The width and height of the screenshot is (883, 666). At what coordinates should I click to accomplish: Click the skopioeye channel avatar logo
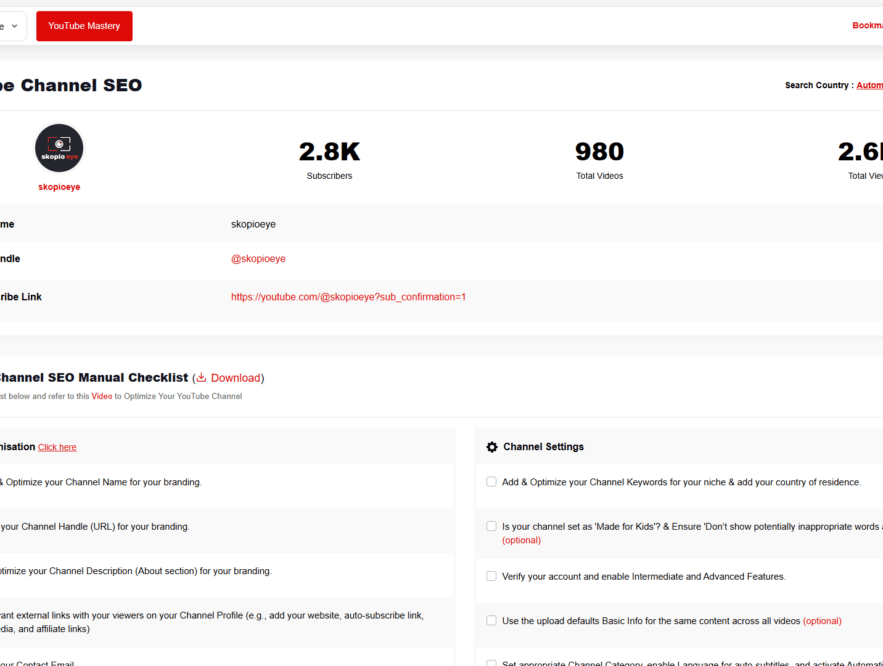pos(59,148)
